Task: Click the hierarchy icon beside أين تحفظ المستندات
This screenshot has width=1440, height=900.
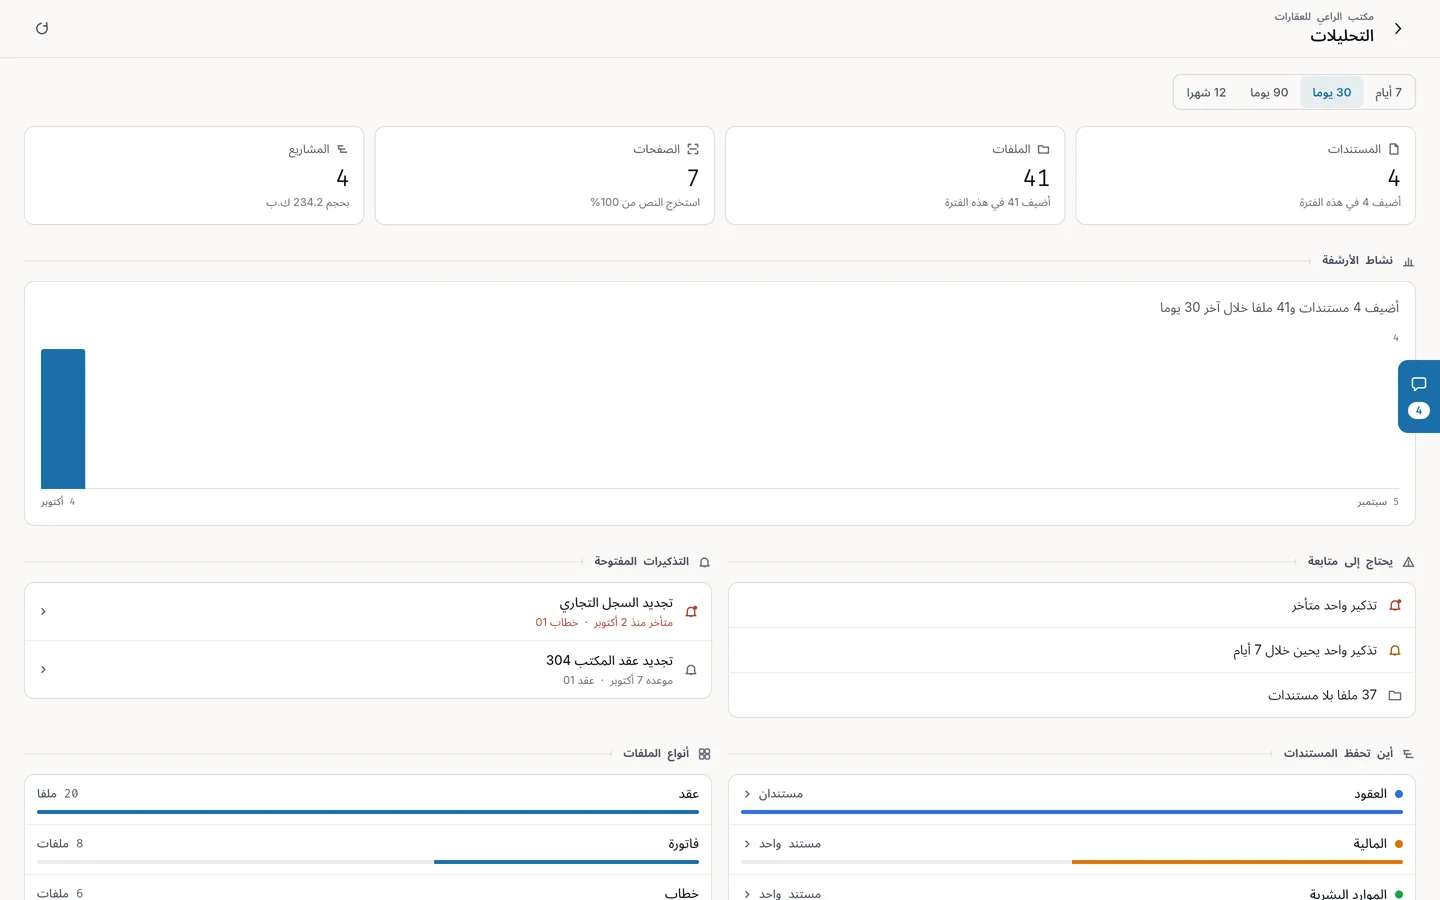Action: (1408, 754)
